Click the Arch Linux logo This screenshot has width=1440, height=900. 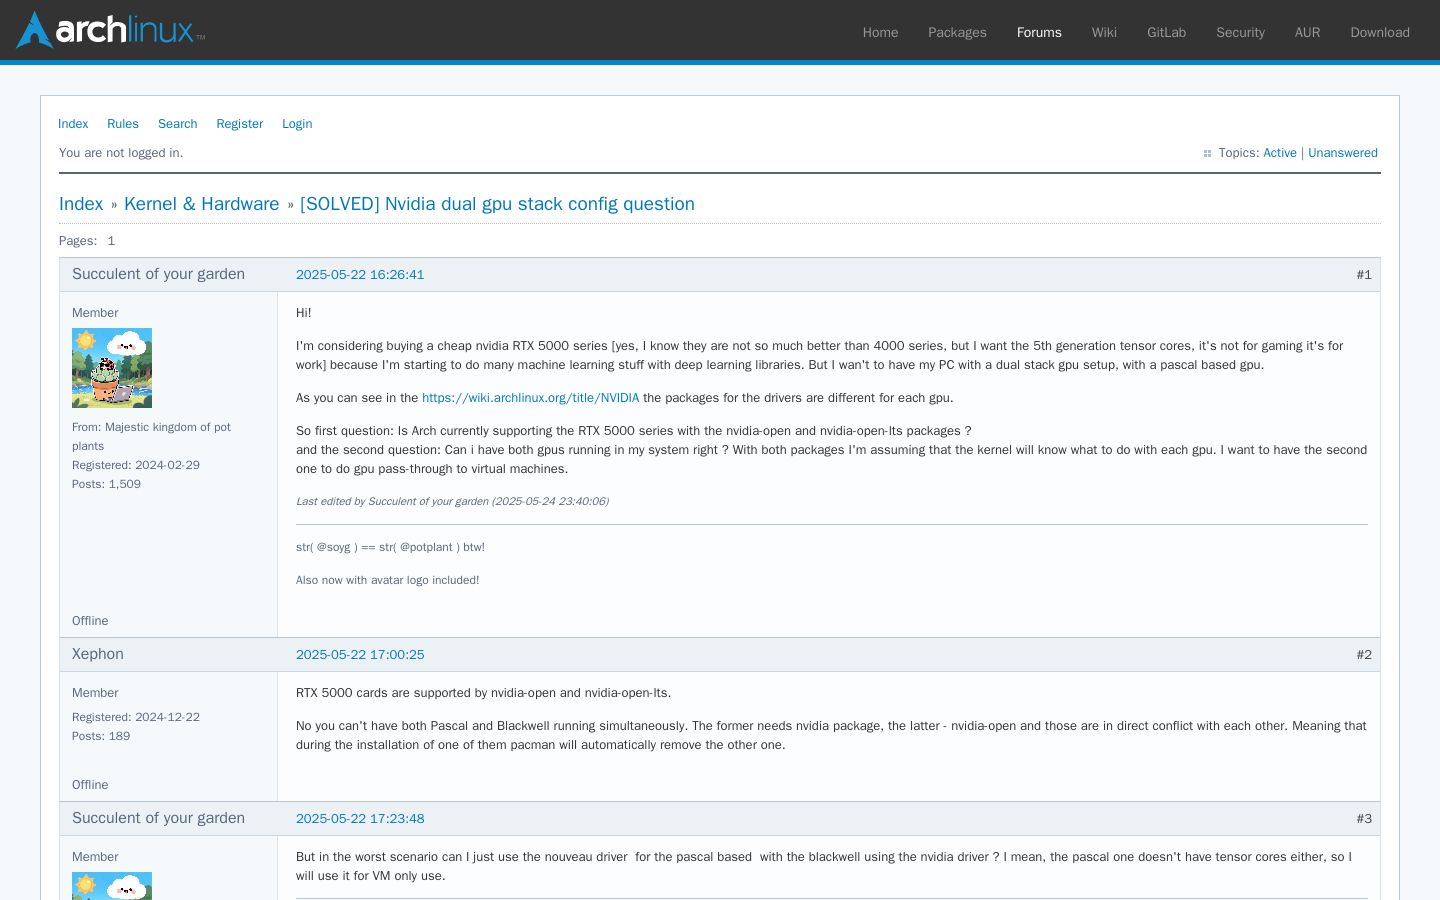[x=110, y=30]
